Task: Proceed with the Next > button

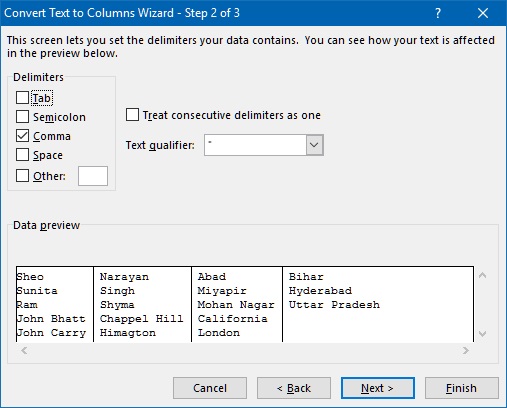Action: (x=378, y=388)
